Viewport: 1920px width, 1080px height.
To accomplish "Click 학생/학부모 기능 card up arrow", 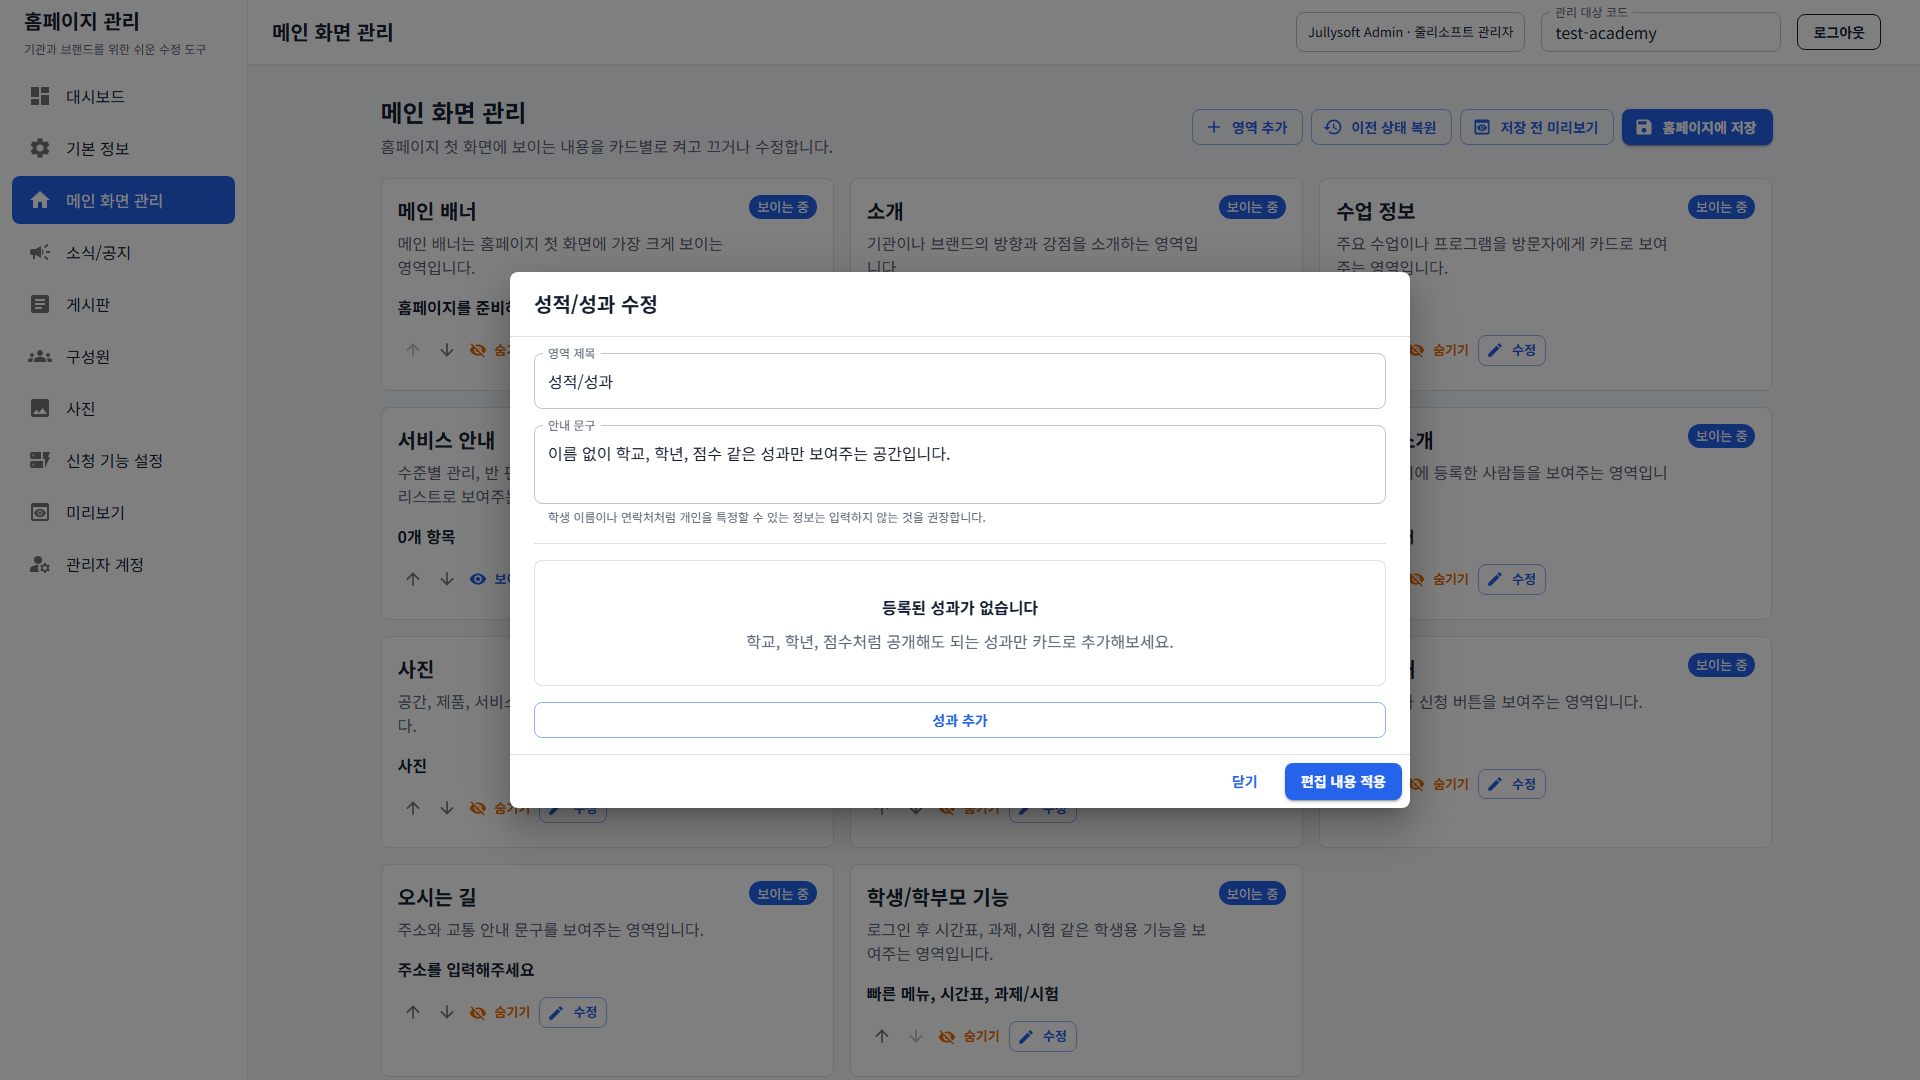I will tap(882, 1036).
